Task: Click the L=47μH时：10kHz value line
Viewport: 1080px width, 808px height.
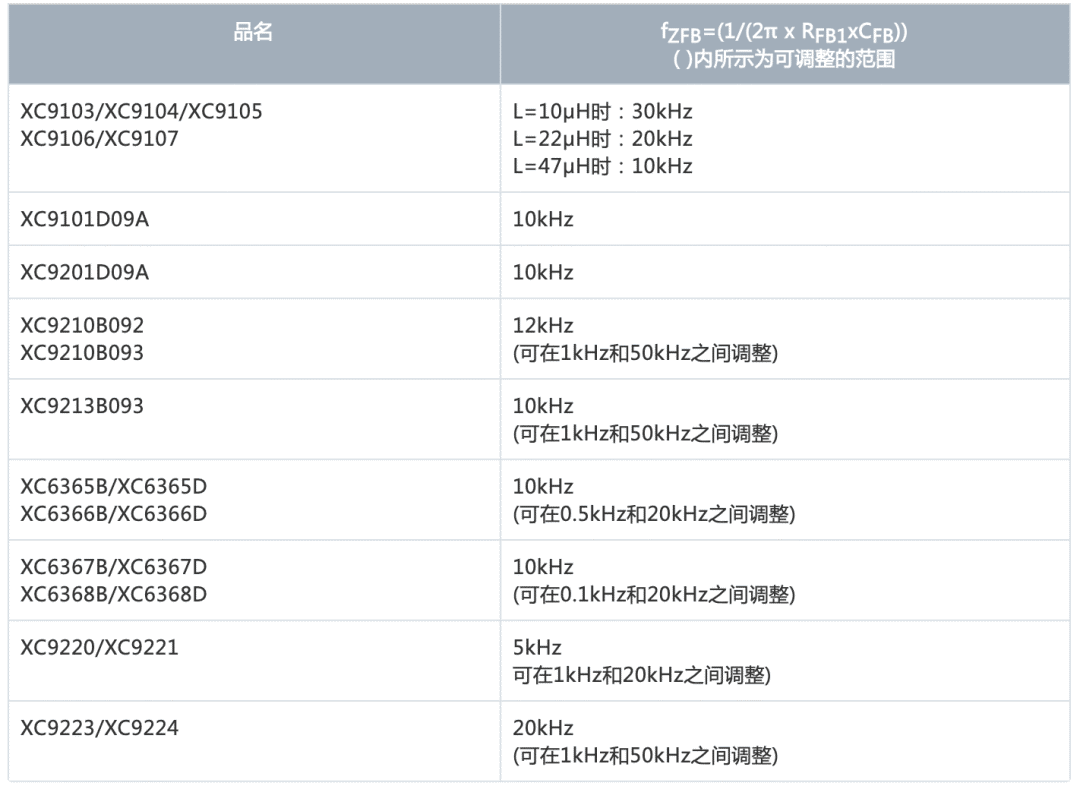Action: pyautogui.click(x=603, y=166)
